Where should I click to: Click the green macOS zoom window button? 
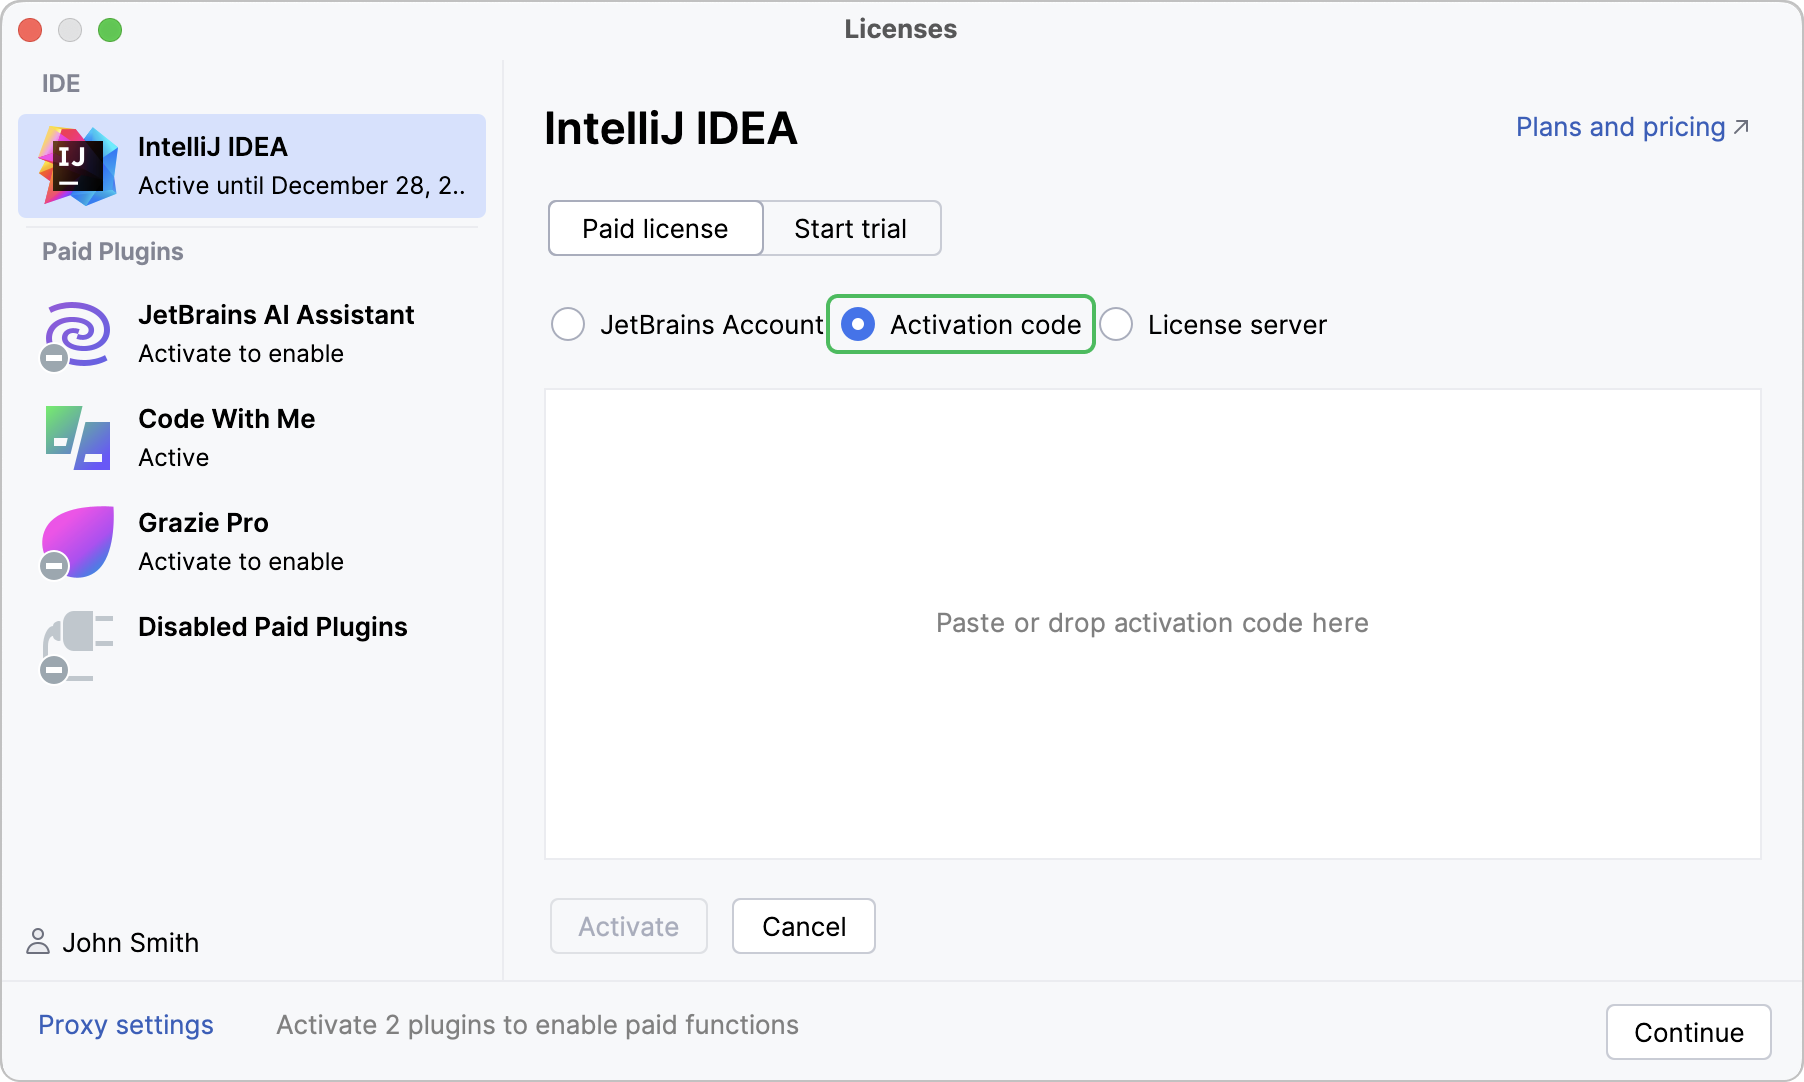point(110,30)
